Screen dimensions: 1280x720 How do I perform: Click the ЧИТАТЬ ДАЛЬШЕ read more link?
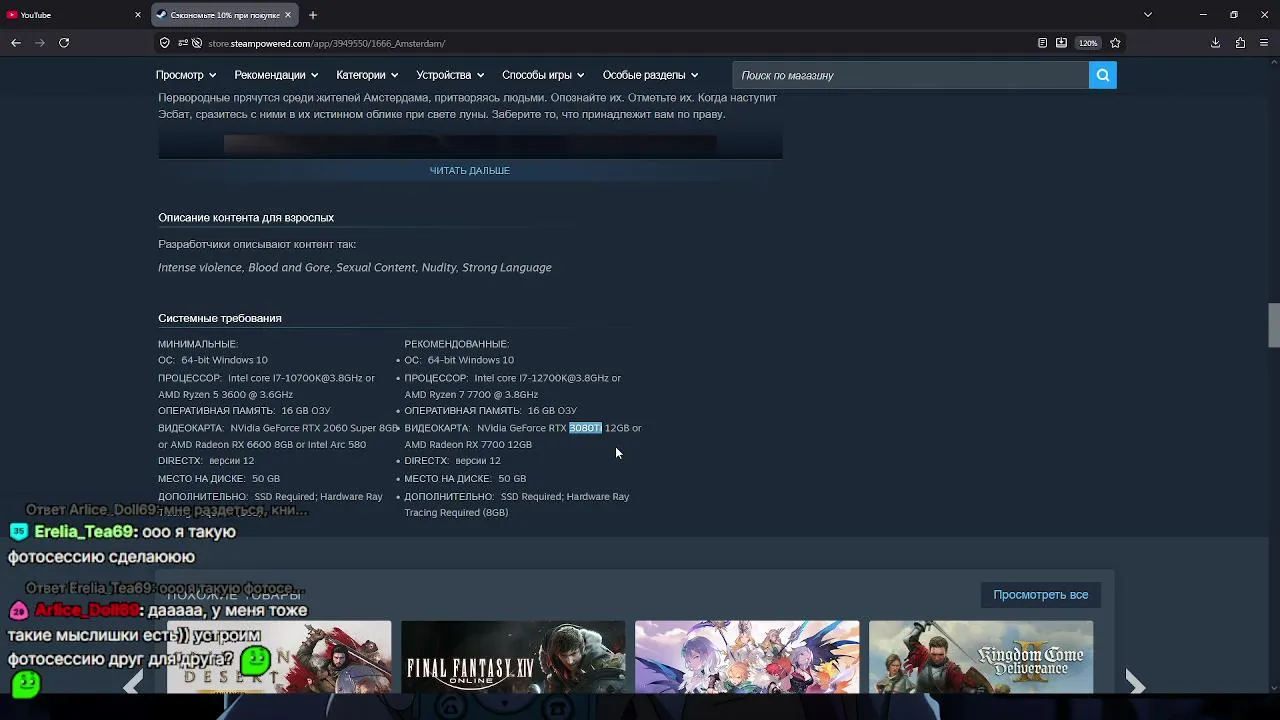(470, 171)
